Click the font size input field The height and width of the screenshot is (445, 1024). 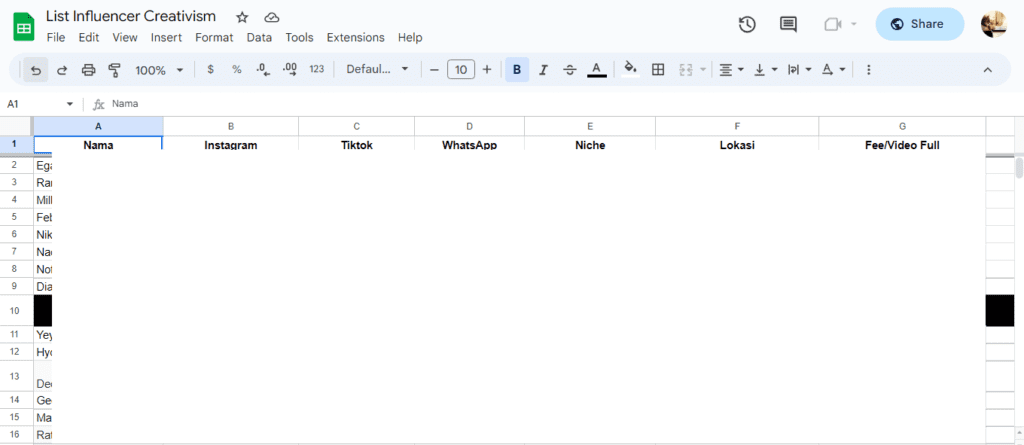click(x=461, y=70)
